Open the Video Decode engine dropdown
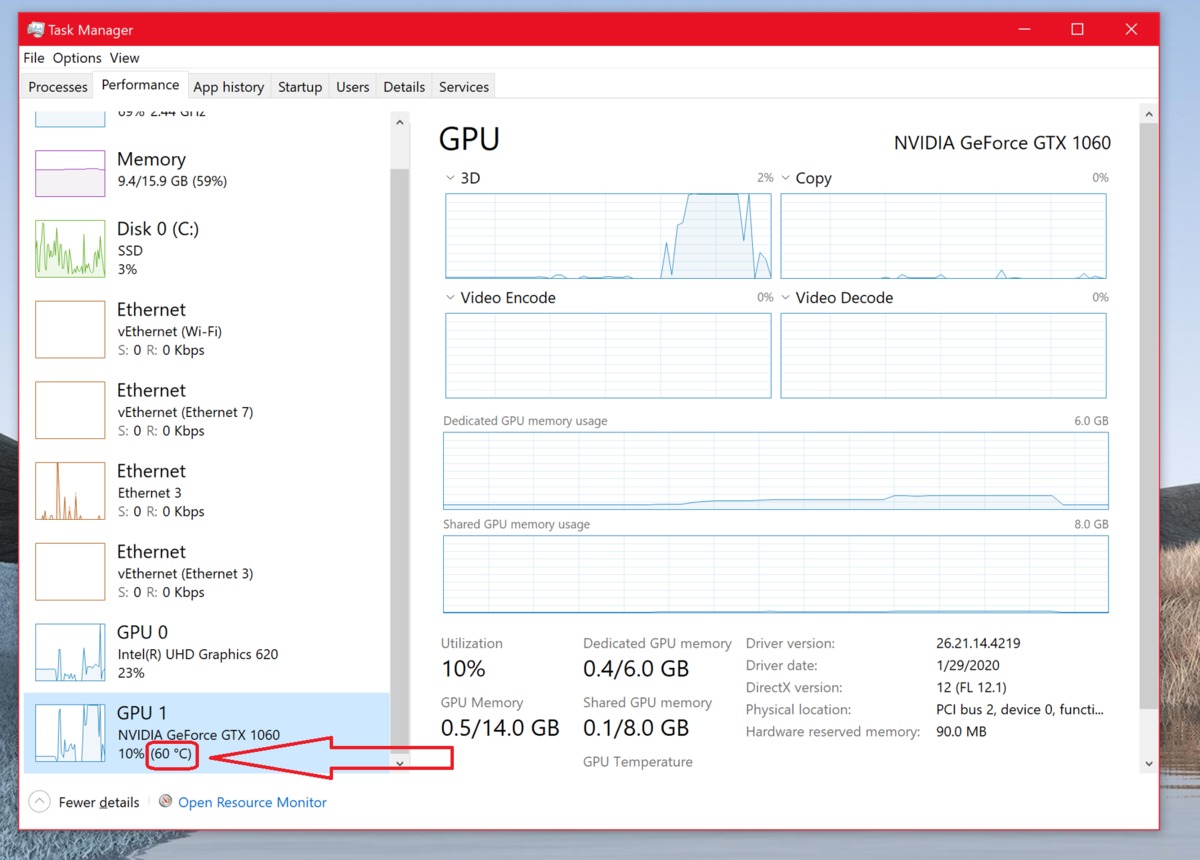 (785, 298)
